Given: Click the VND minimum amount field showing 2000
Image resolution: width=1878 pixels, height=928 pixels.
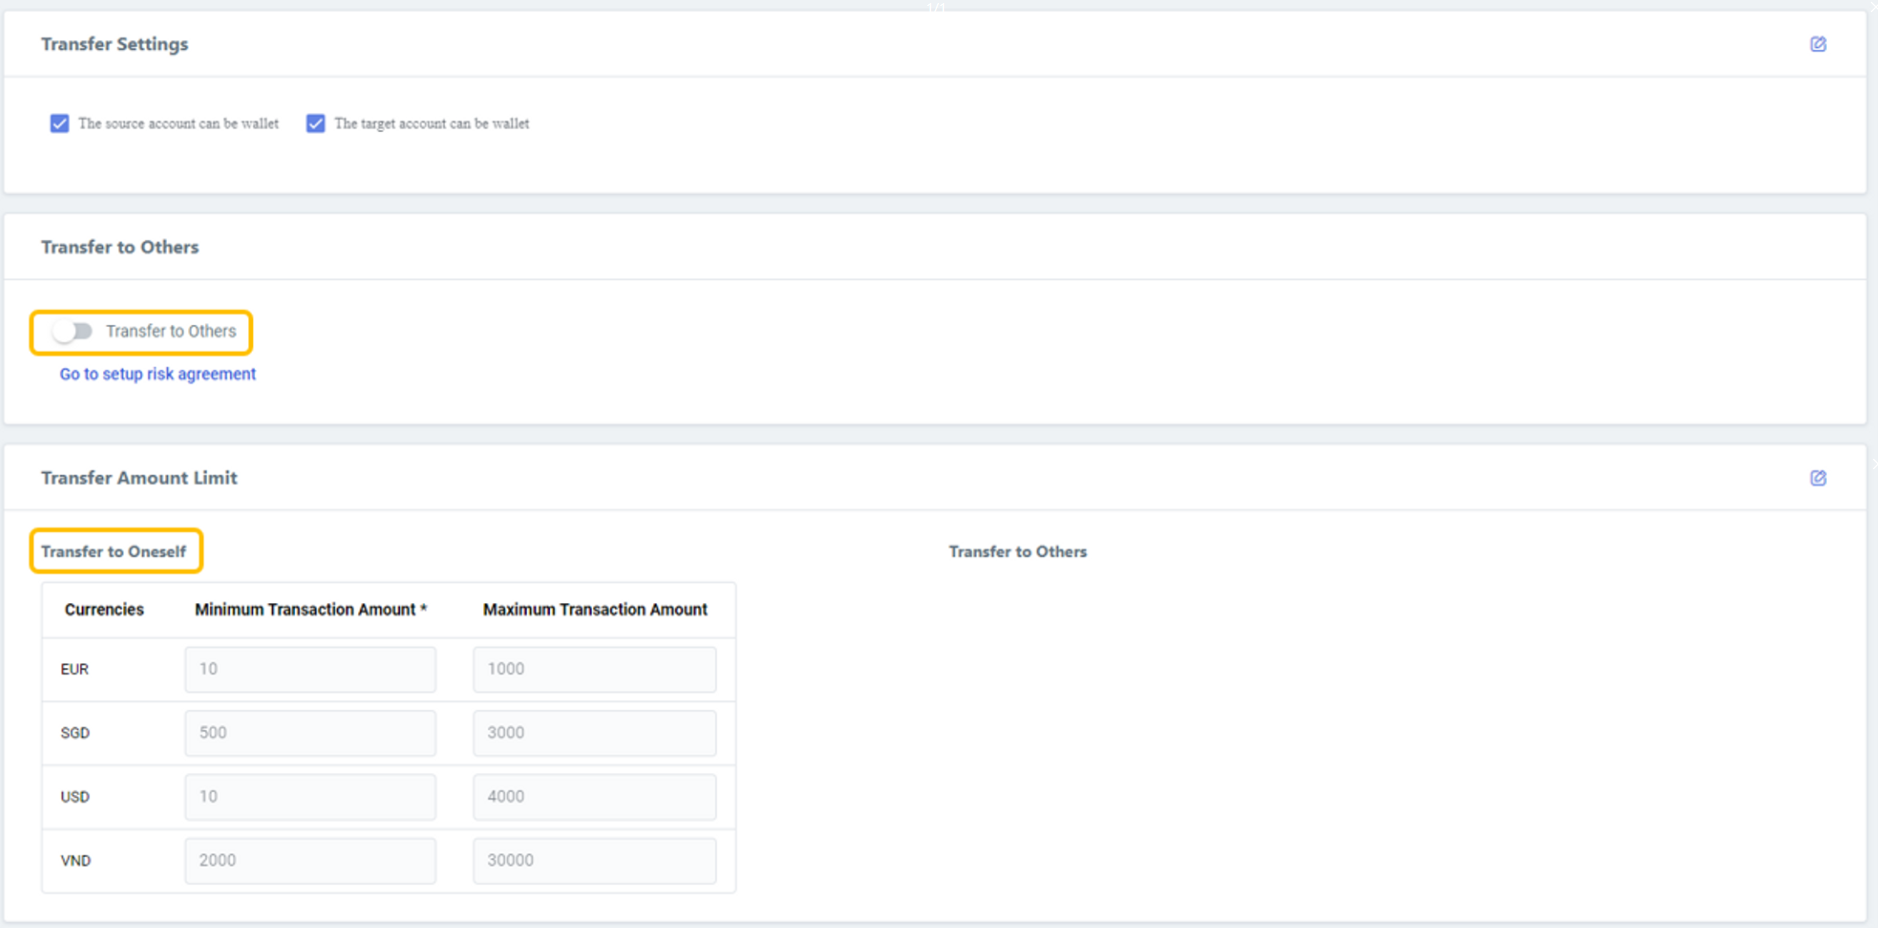Looking at the screenshot, I should coord(310,860).
